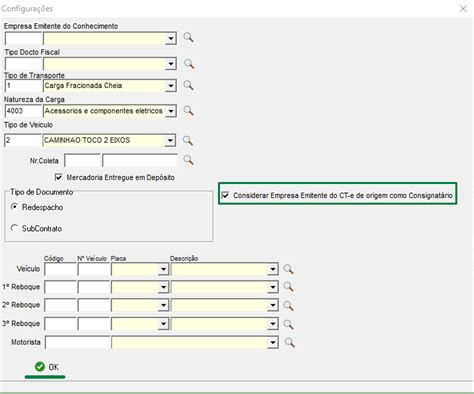Expand 3º Reboque Placa dropdown
474x394 pixels.
163,324
